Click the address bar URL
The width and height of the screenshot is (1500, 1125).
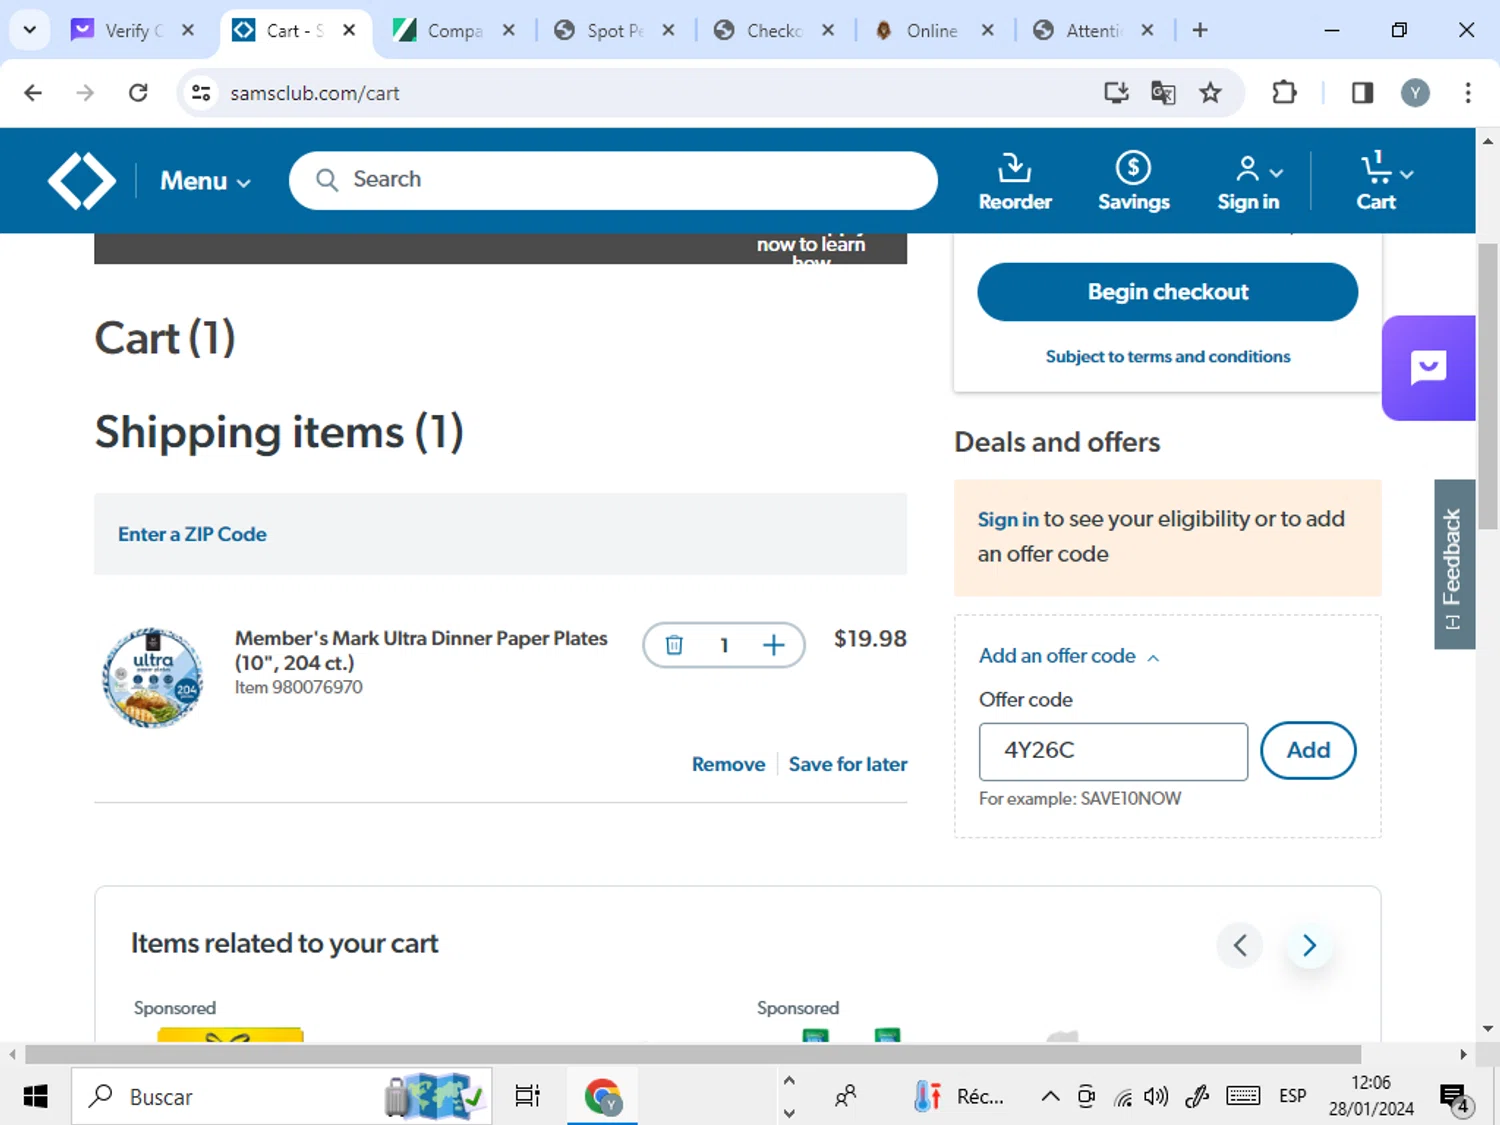coord(314,93)
